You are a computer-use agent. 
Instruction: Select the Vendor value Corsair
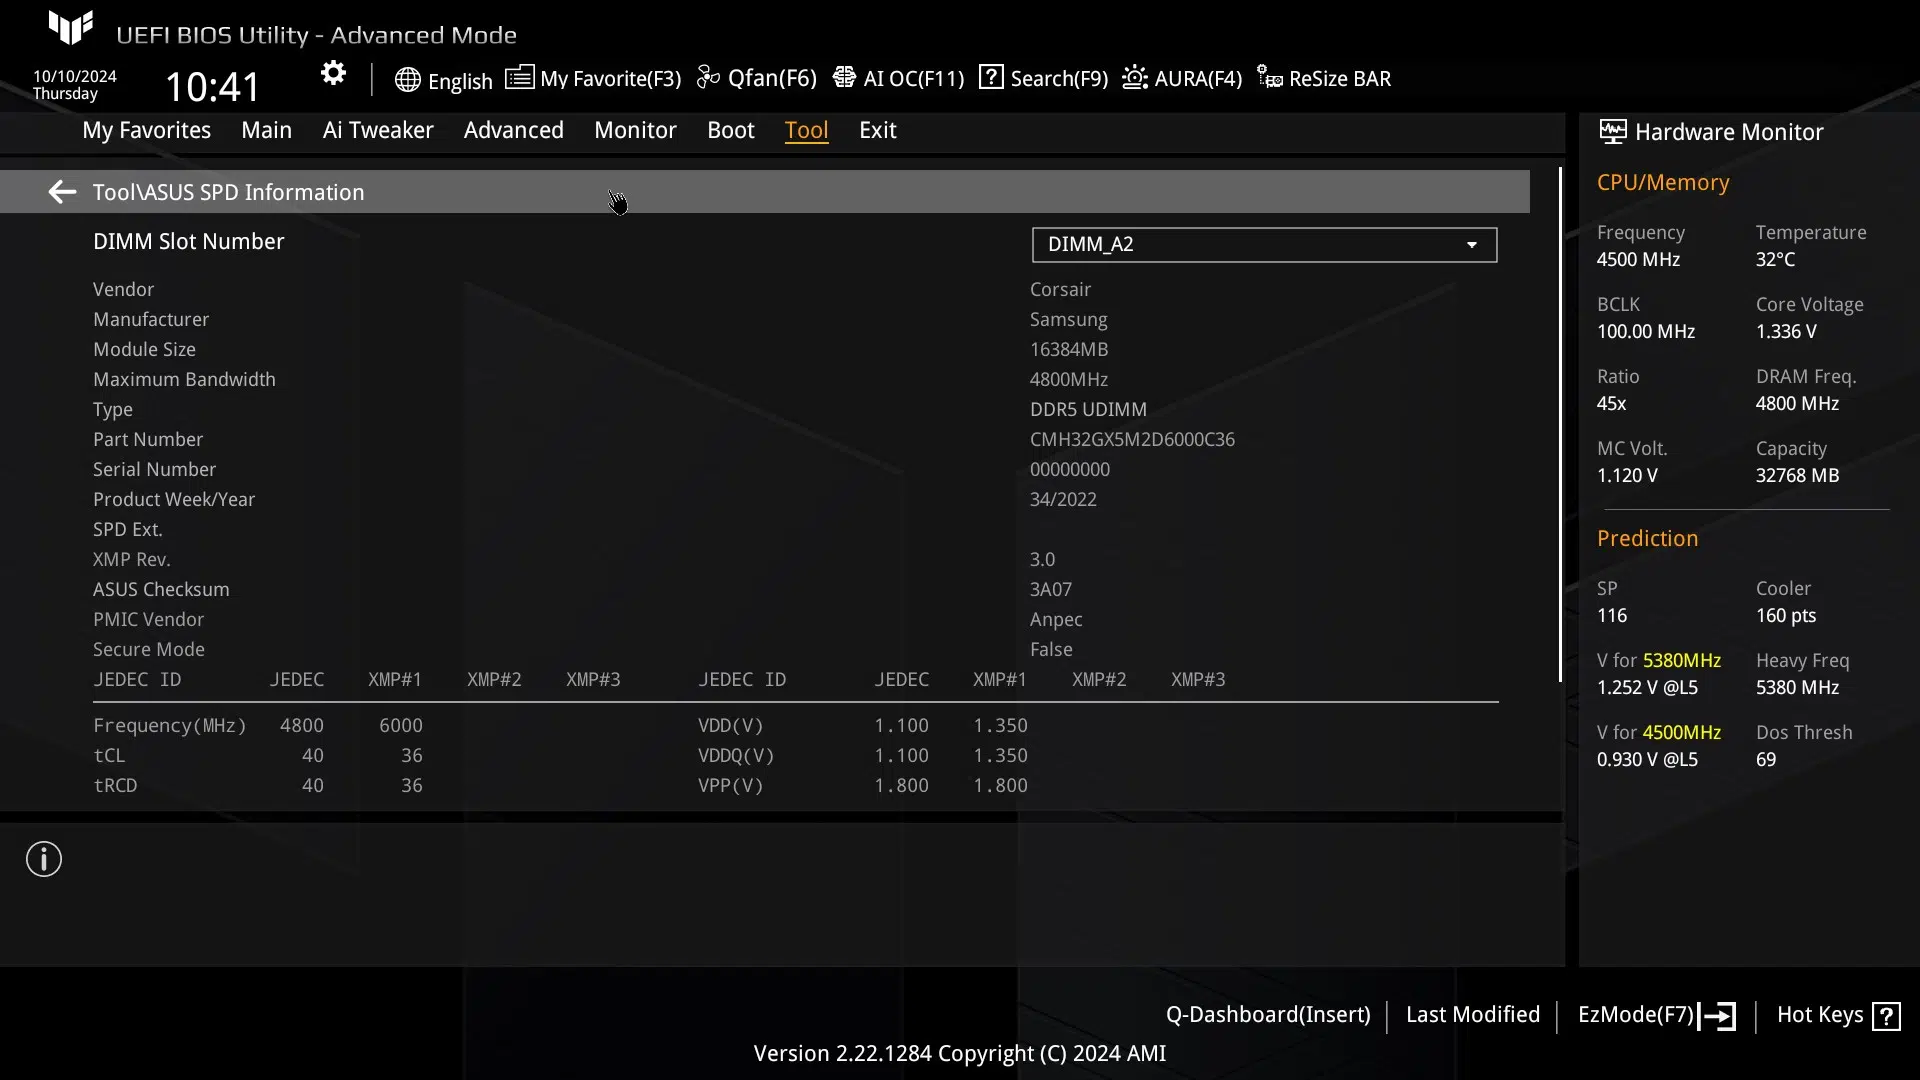(1060, 289)
